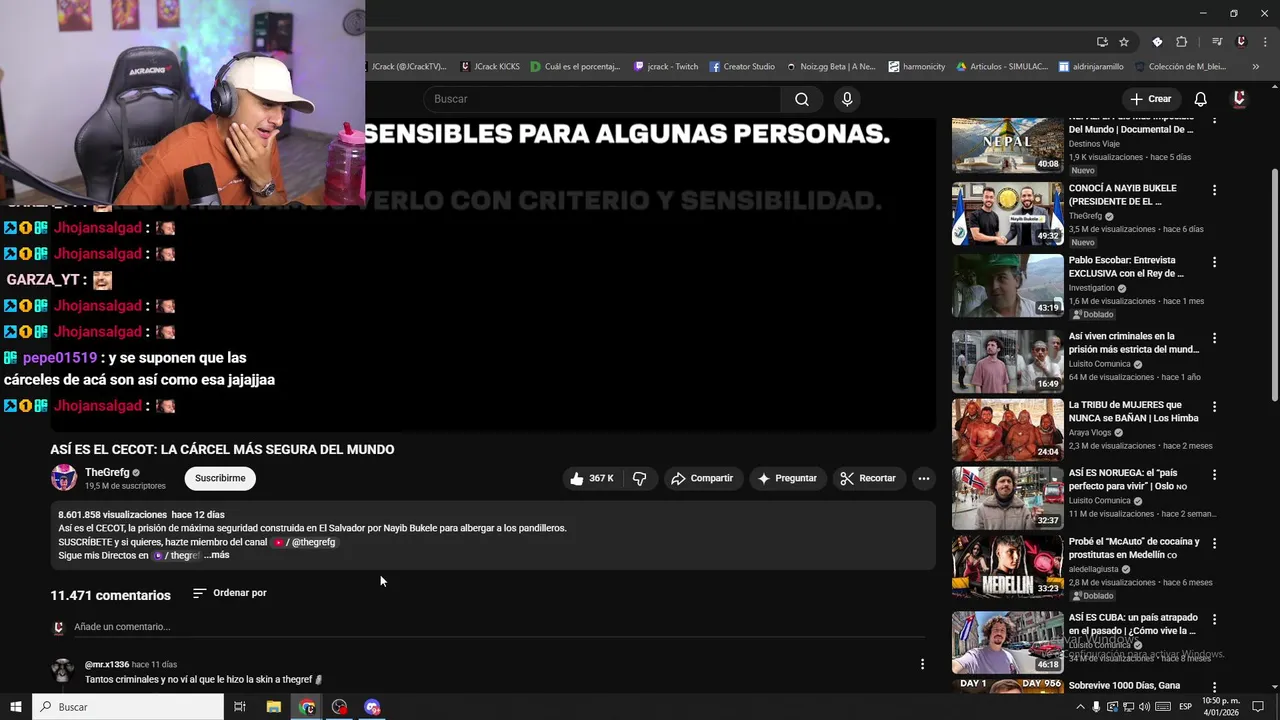The width and height of the screenshot is (1280, 720).
Task: Open options for ASÍ ES NORUEGA video
Action: (1215, 474)
